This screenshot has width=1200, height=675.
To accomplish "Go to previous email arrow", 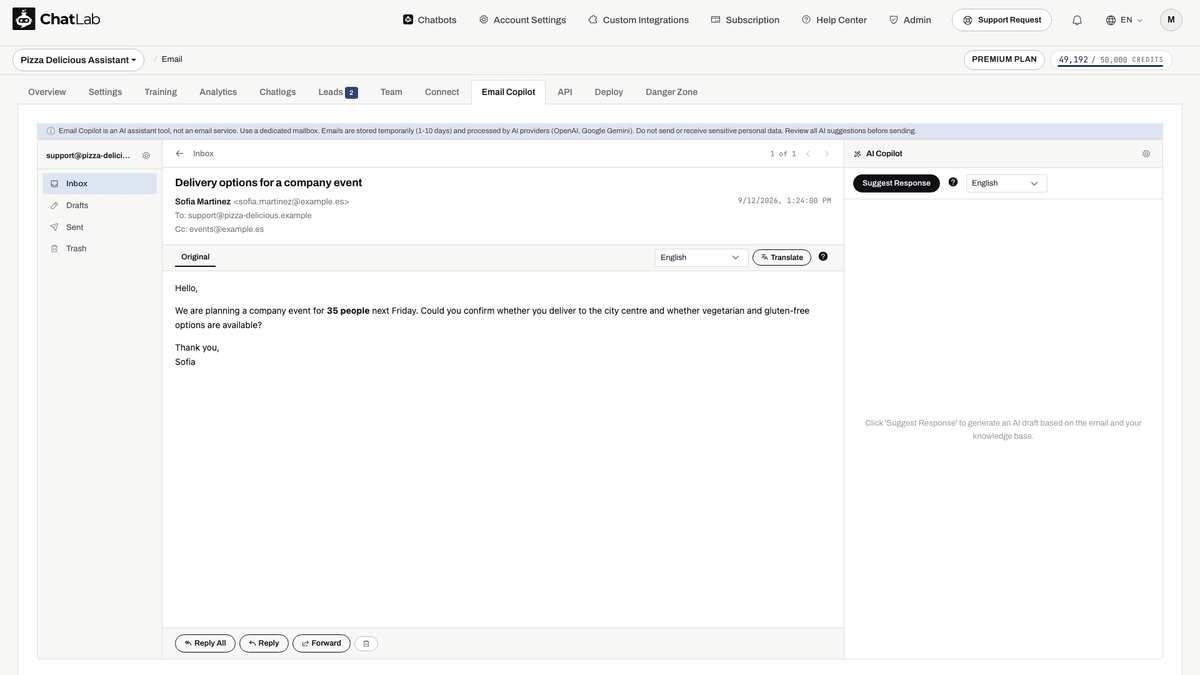I will [x=808, y=154].
